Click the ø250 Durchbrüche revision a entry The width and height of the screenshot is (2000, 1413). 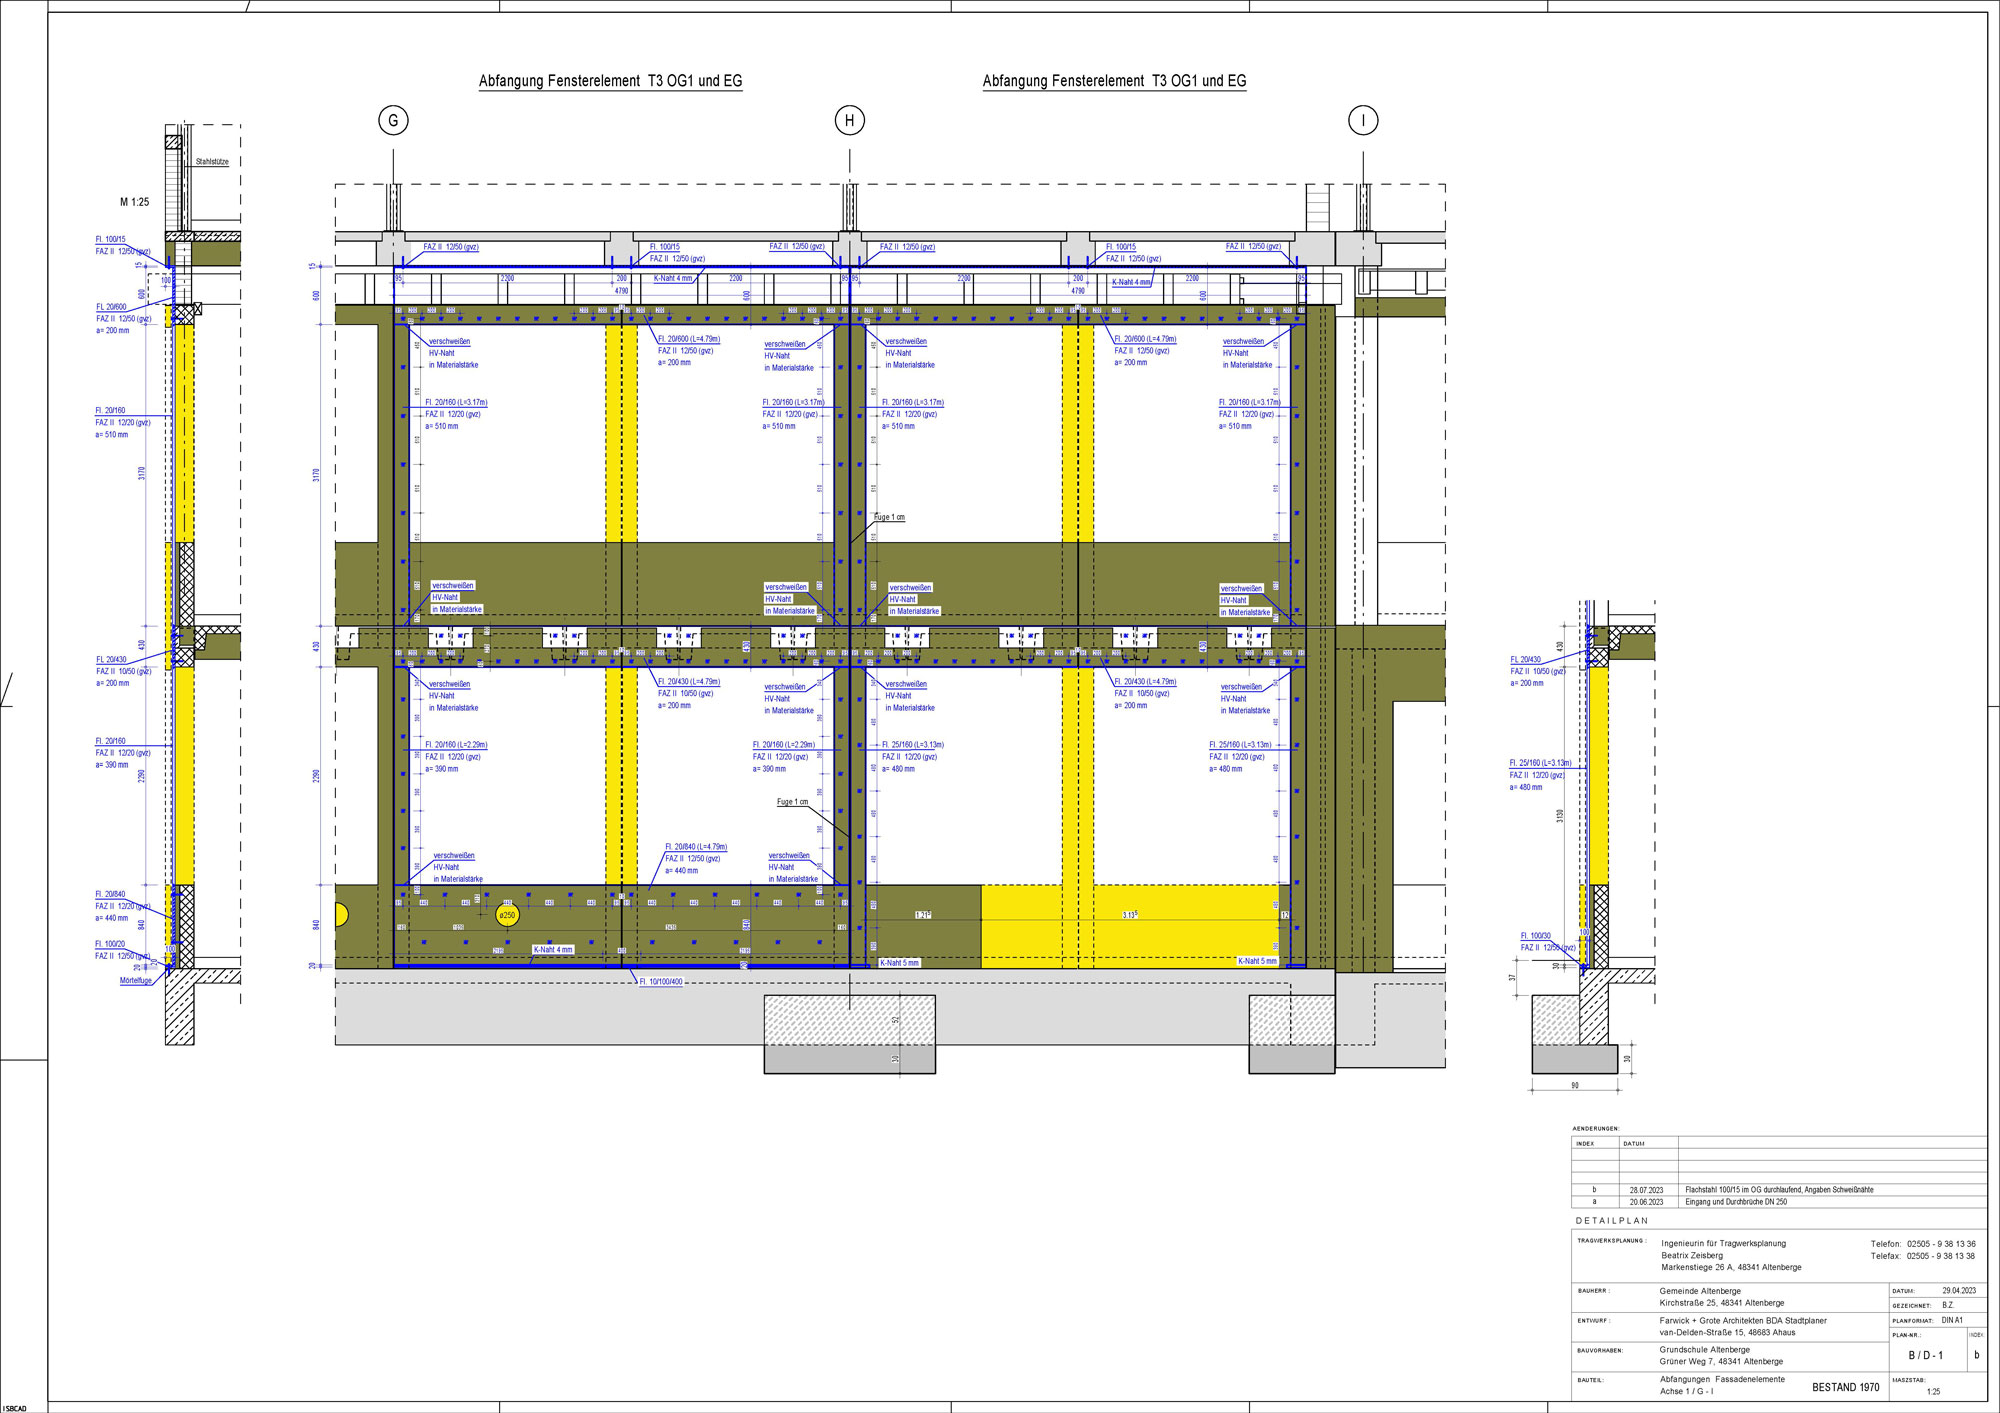(x=1736, y=1202)
